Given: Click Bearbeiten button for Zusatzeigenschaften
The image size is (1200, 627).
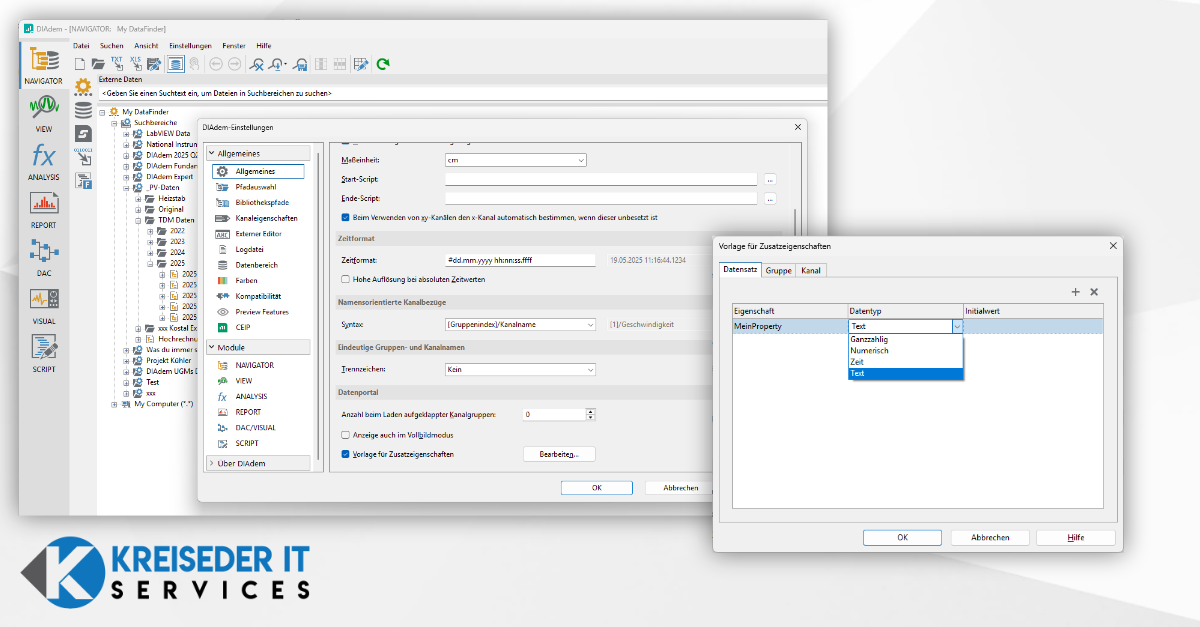Looking at the screenshot, I should coord(559,454).
